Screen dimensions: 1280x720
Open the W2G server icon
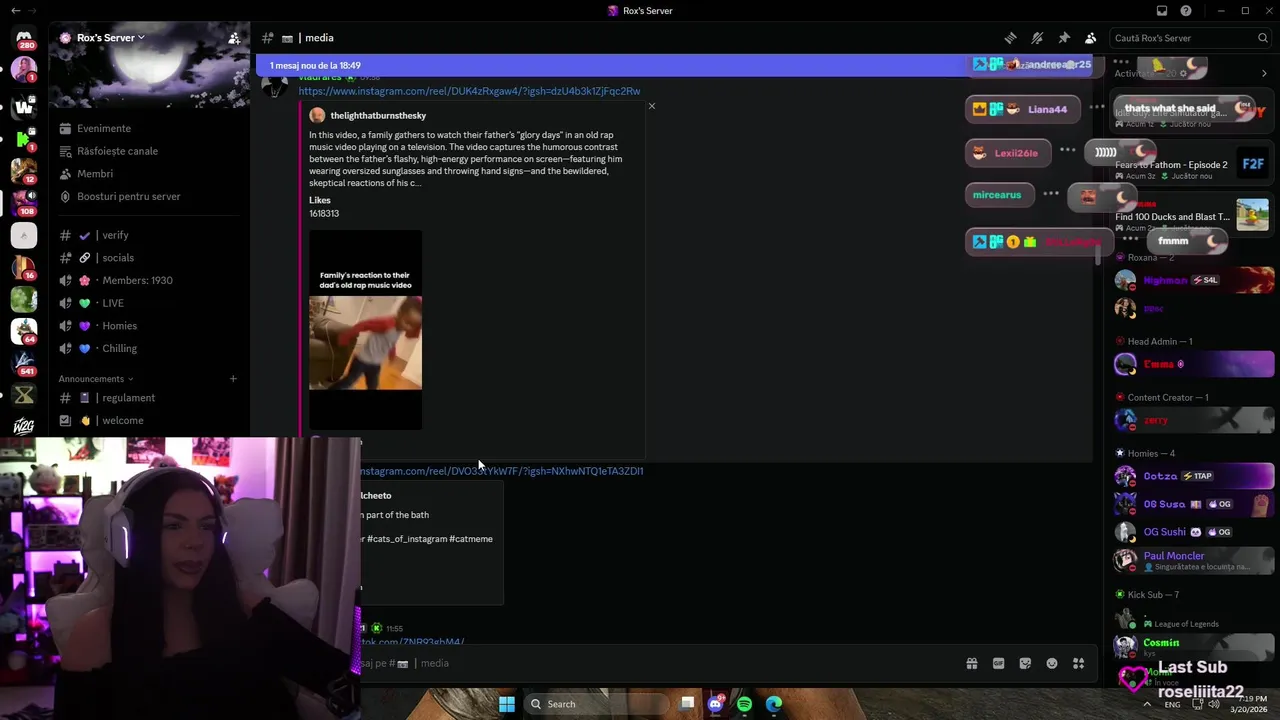(x=24, y=427)
